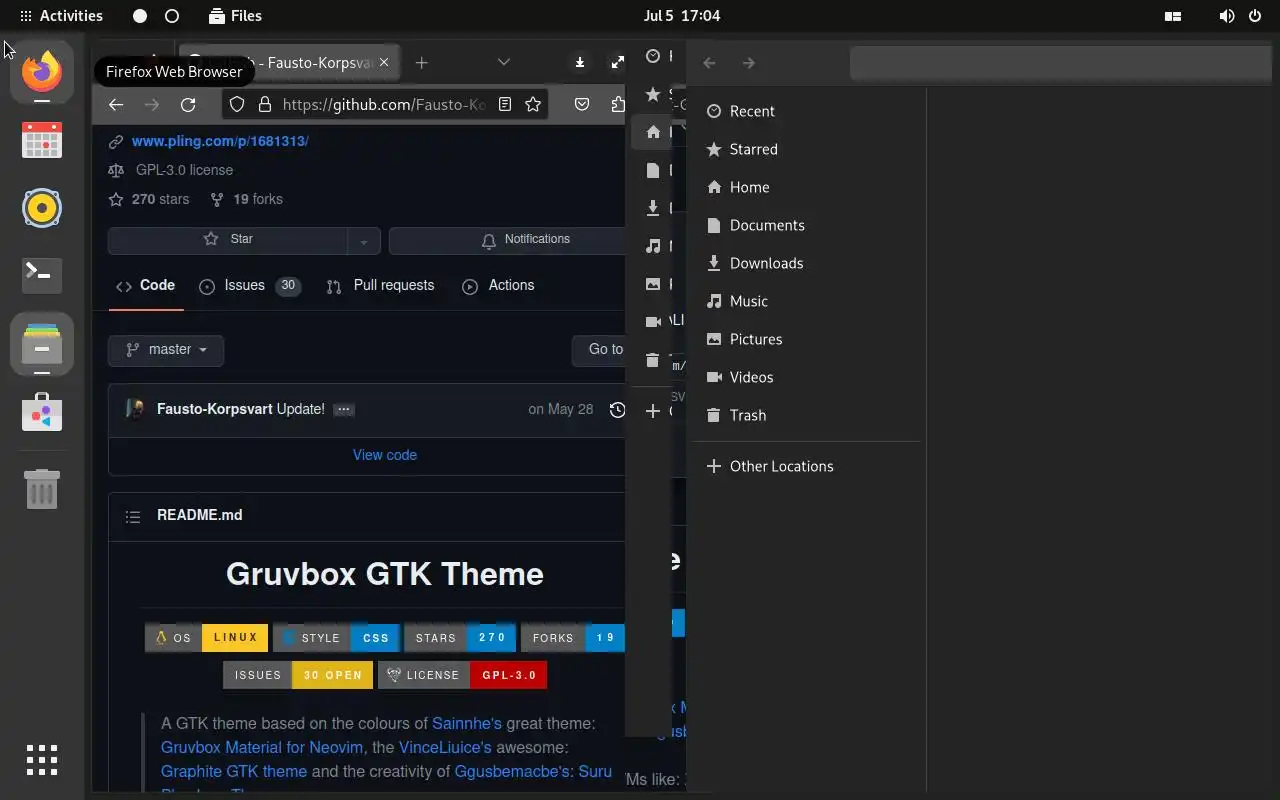The image size is (1280, 800).
Task: Close the Fausto-Korpsvart Firefox tab
Action: [x=384, y=62]
